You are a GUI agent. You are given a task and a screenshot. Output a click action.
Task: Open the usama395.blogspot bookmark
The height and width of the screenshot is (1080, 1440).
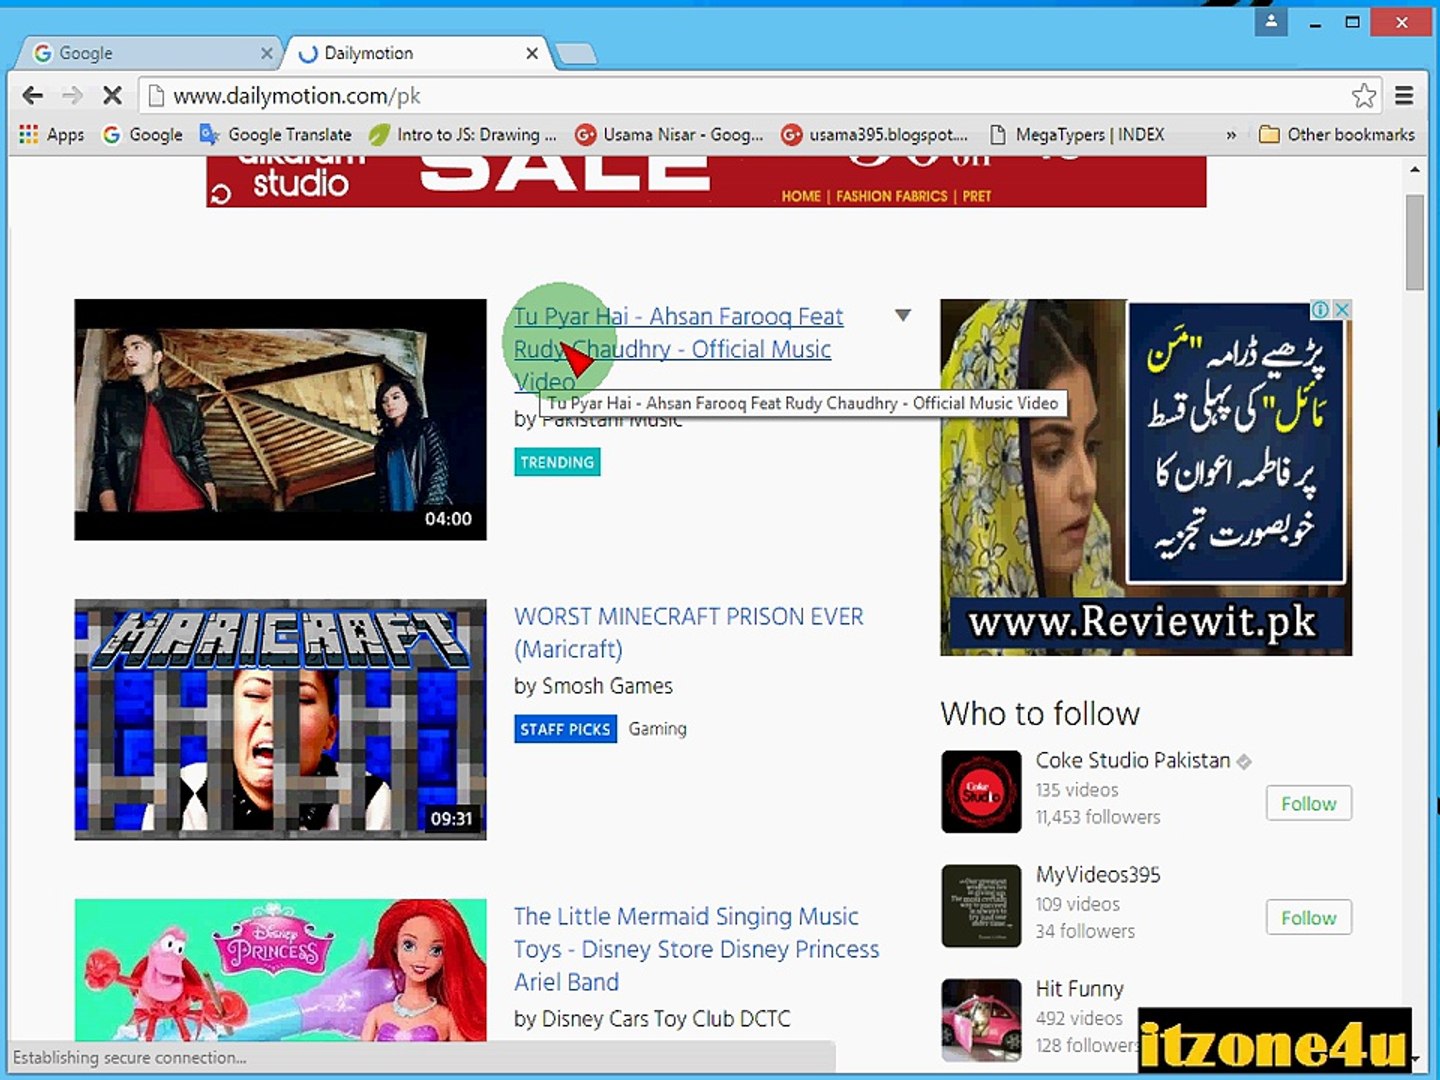click(x=875, y=135)
